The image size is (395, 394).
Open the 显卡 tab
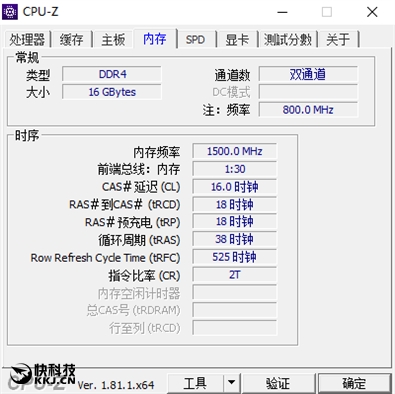[x=237, y=40]
